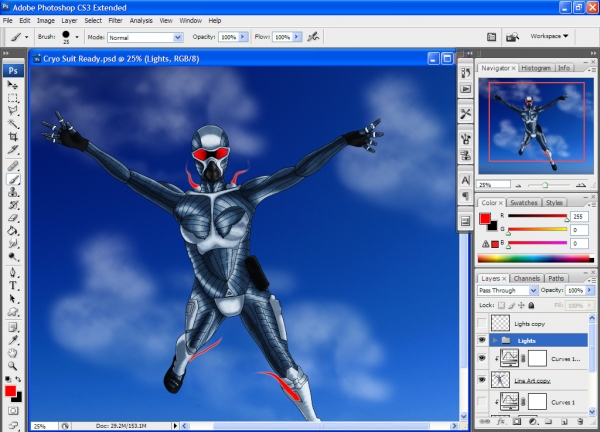
Task: Swap foreground and background colors icon
Action: click(x=18, y=379)
